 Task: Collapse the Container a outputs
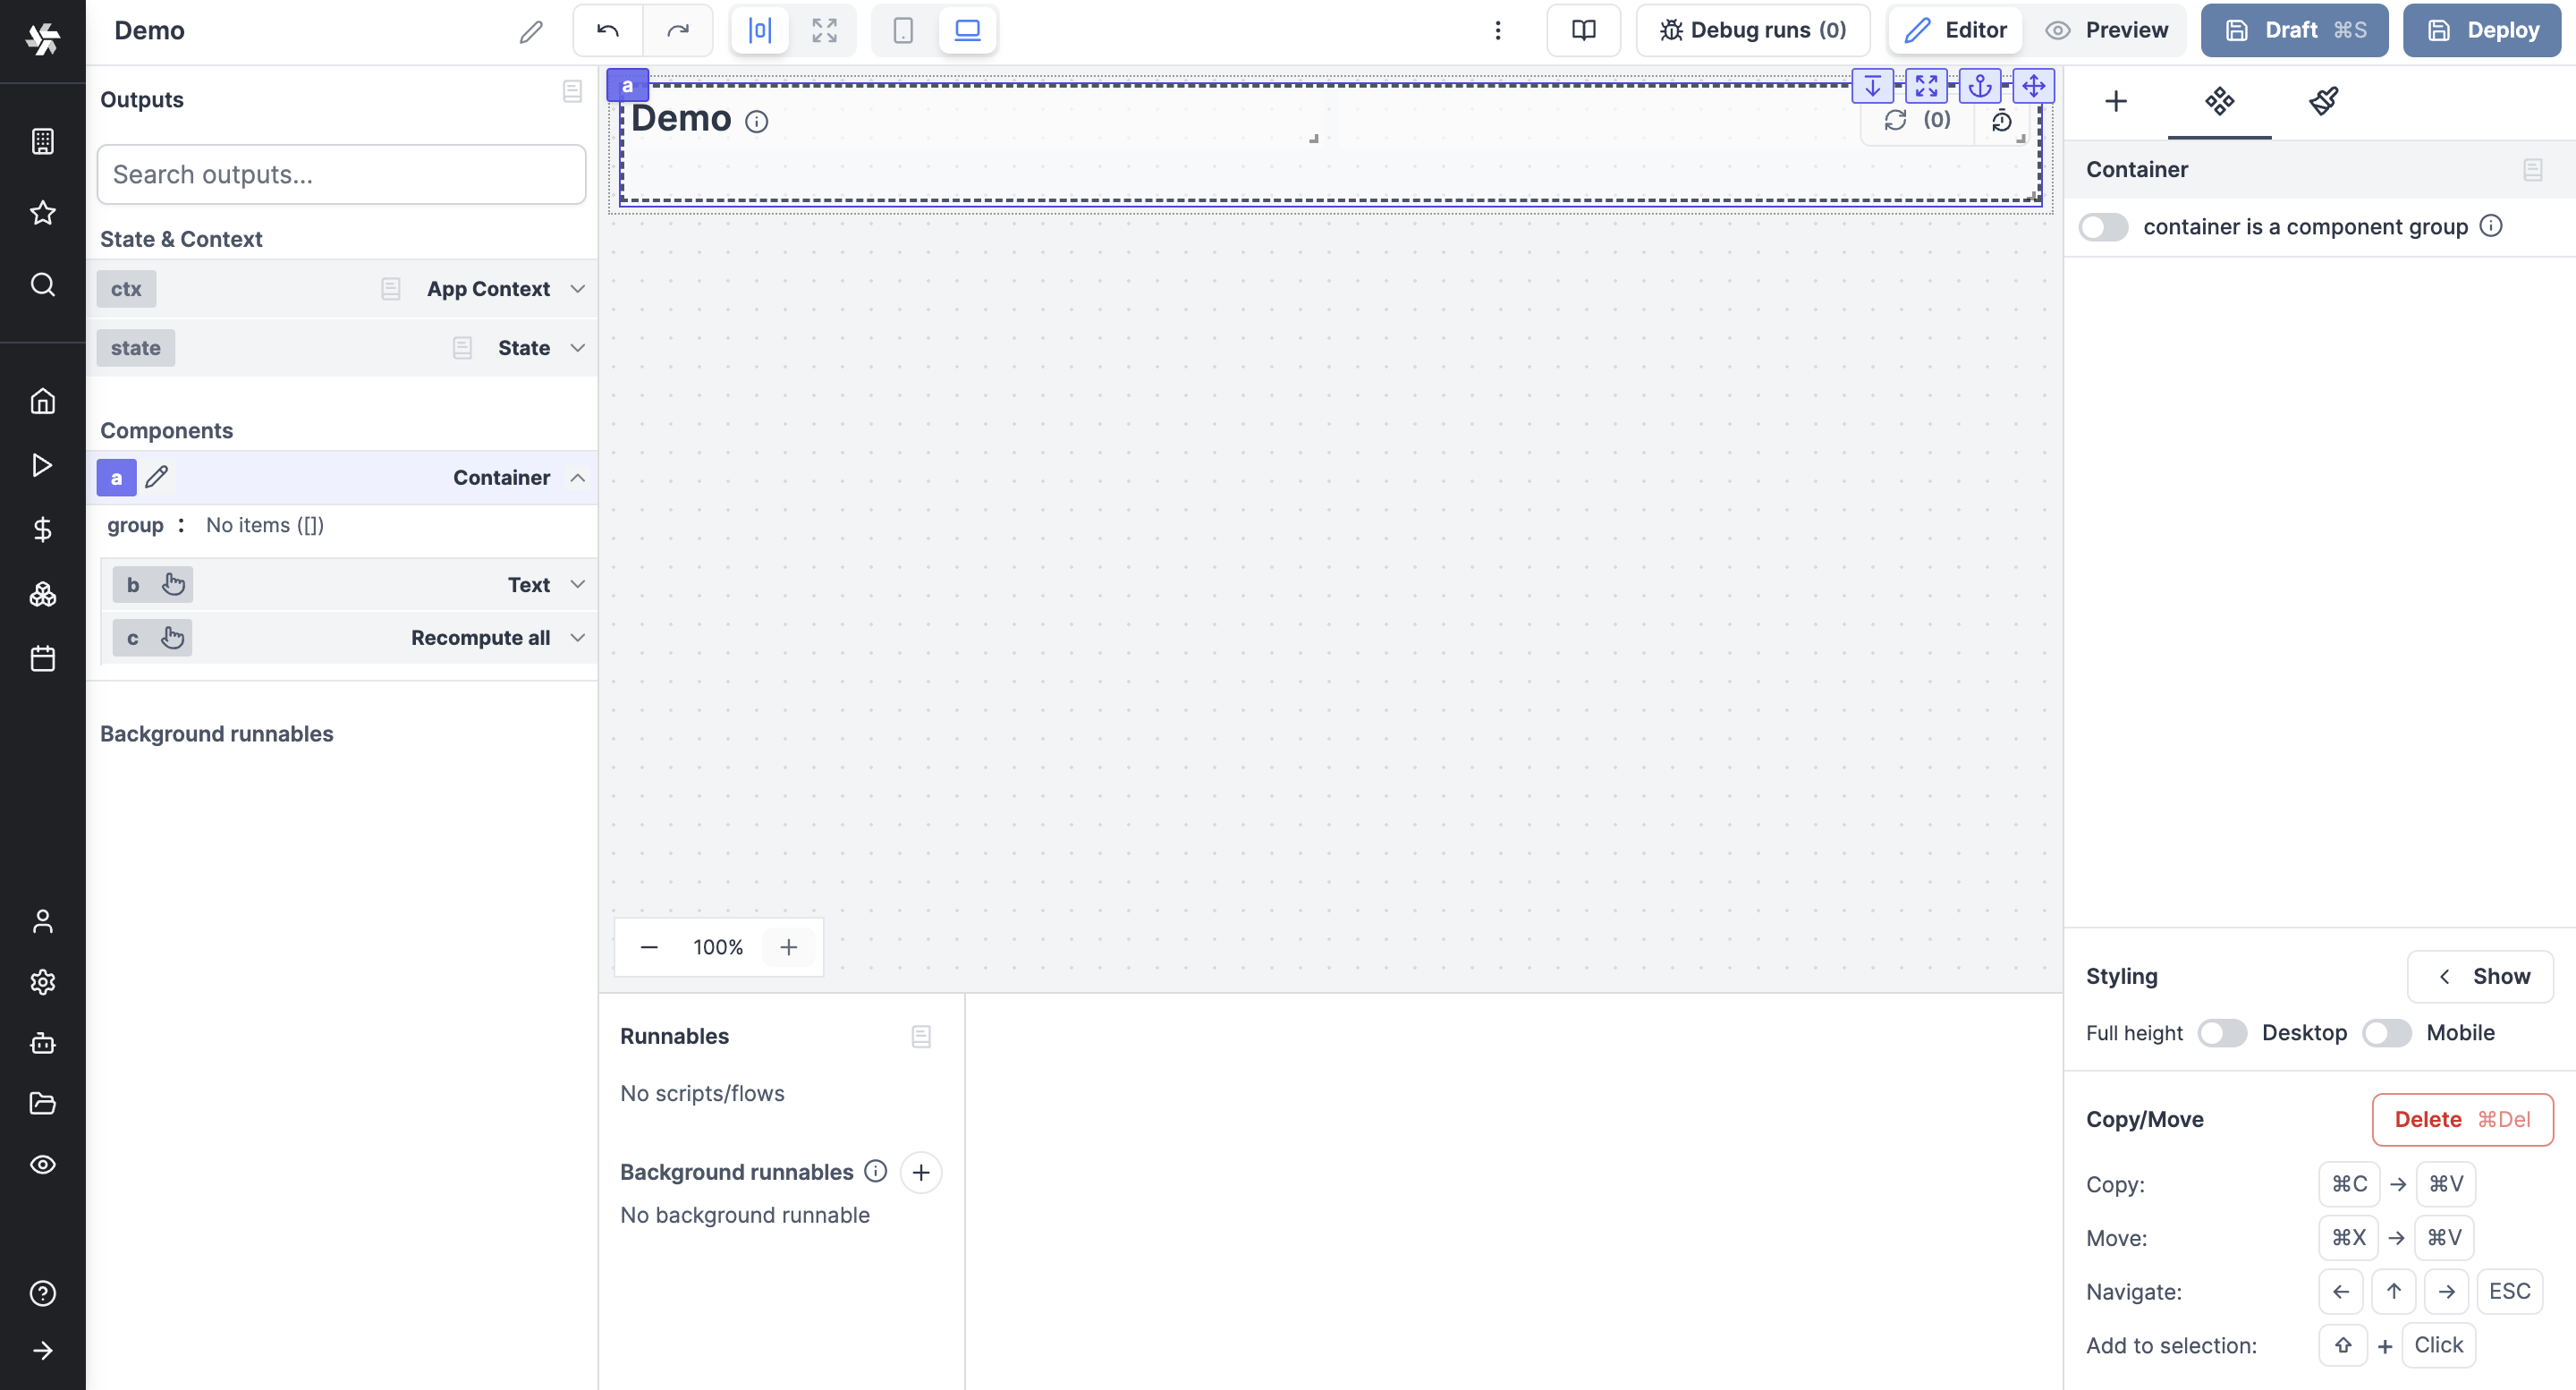[577, 478]
